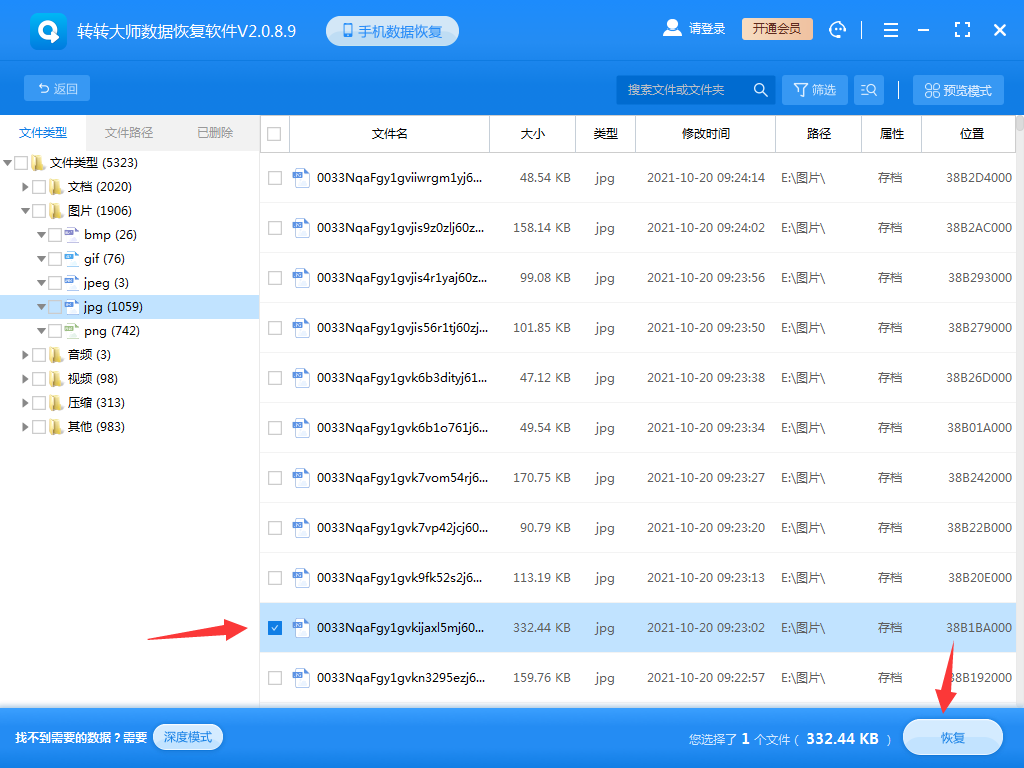Expand the 文档 tree node
The height and width of the screenshot is (768, 1024).
click(x=25, y=187)
